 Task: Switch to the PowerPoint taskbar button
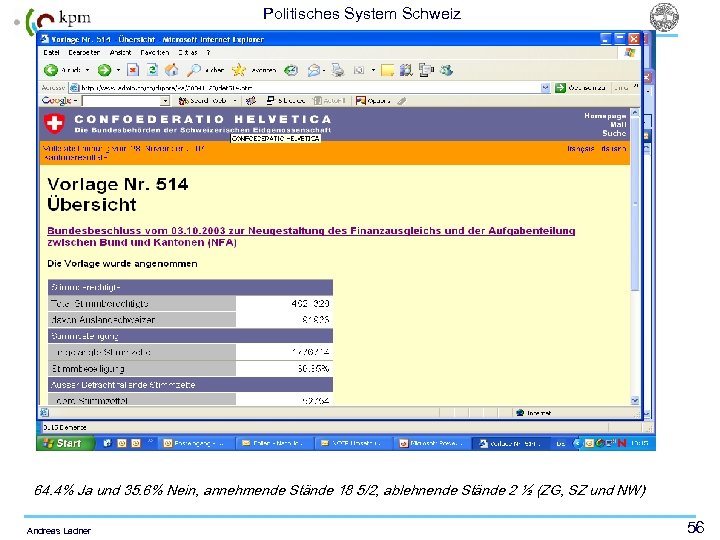[x=430, y=443]
